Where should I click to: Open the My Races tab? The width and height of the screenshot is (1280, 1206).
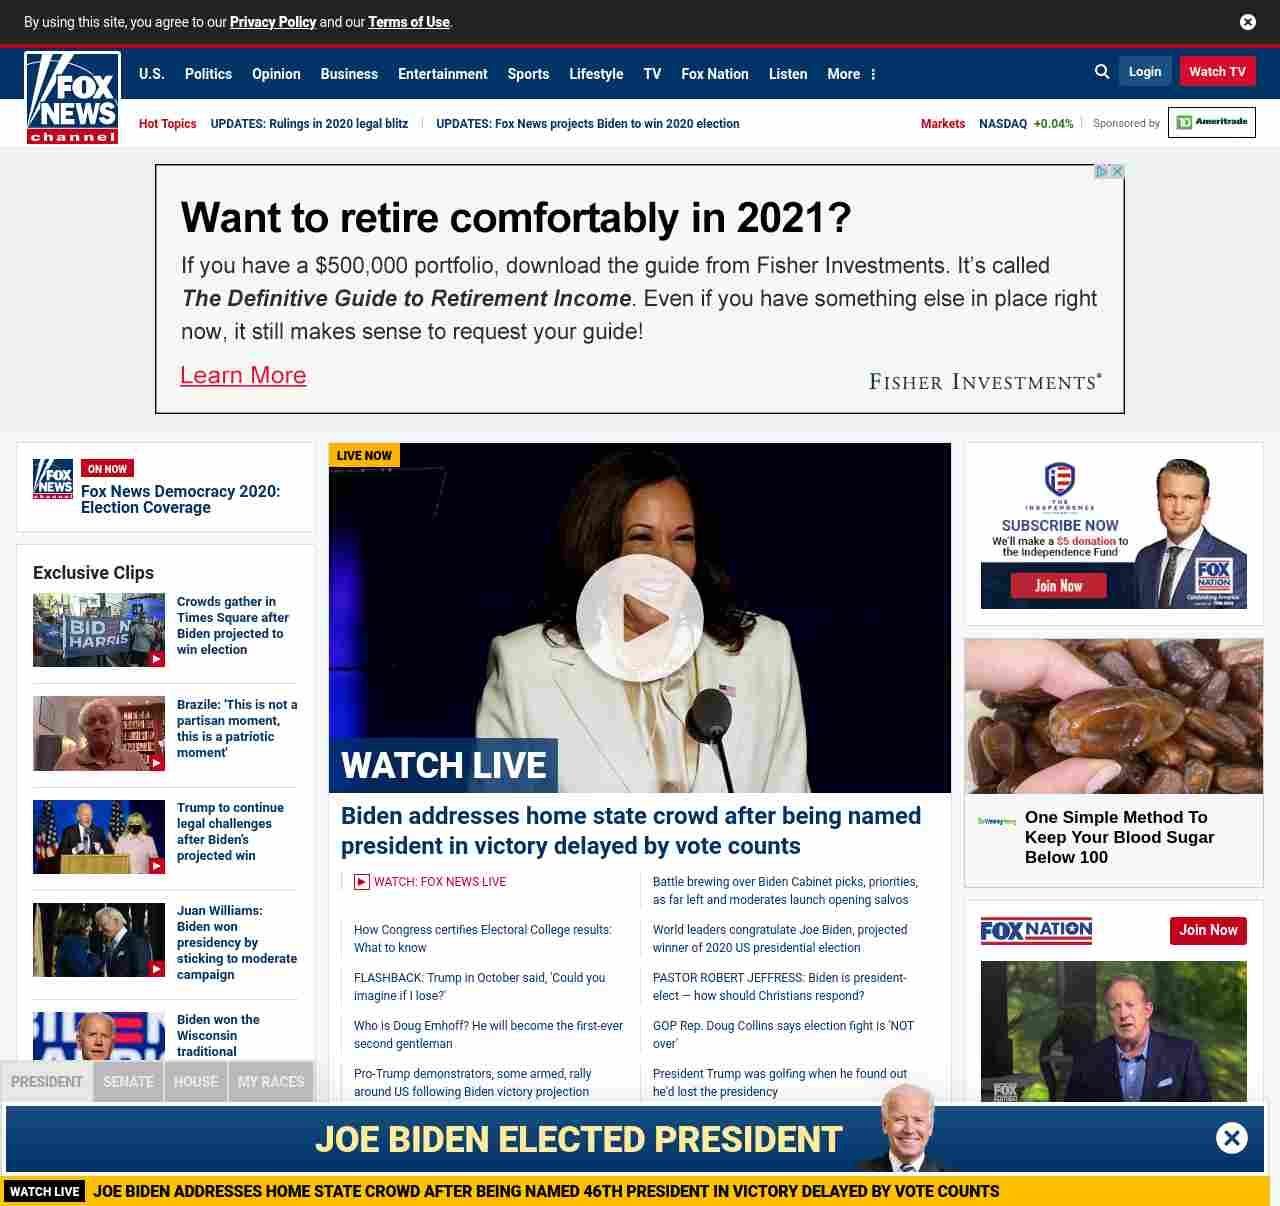tap(271, 1082)
